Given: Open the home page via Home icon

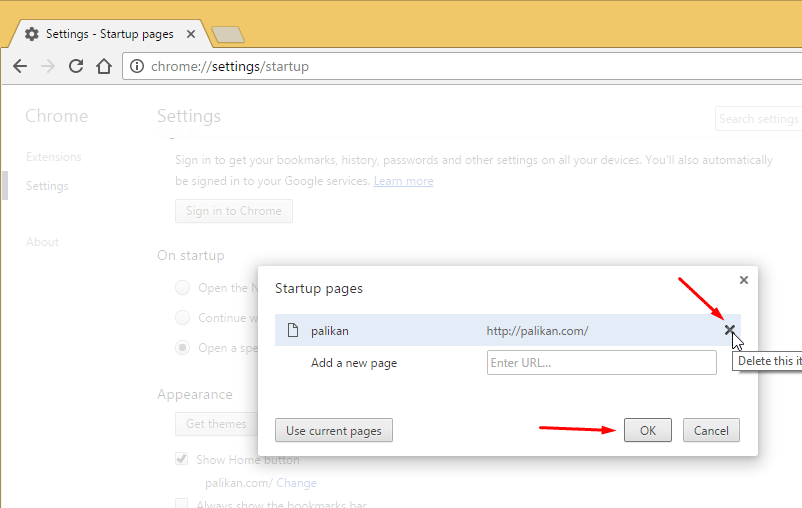Looking at the screenshot, I should click(x=104, y=66).
